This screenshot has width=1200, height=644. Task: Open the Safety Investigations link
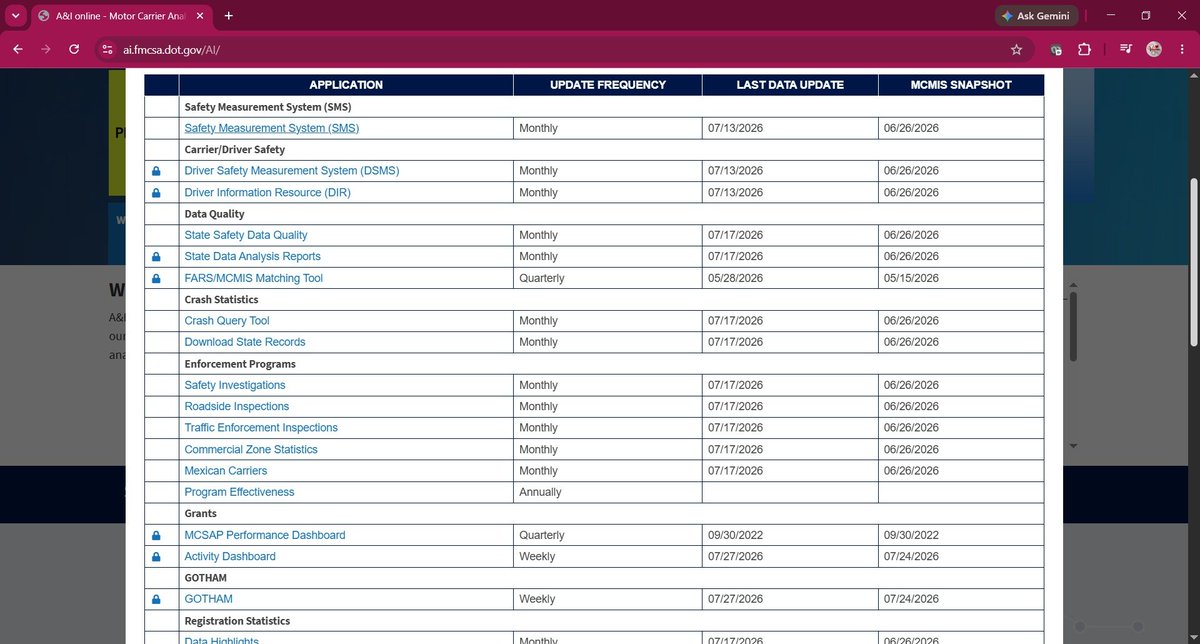point(235,385)
